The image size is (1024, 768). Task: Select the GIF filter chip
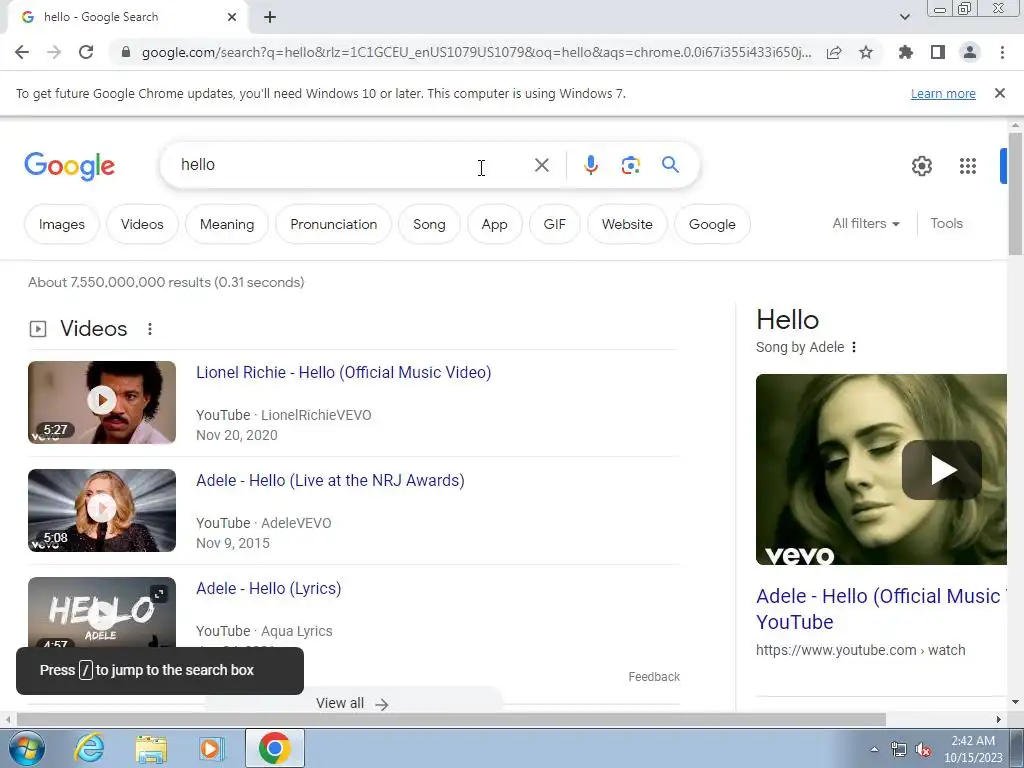554,224
